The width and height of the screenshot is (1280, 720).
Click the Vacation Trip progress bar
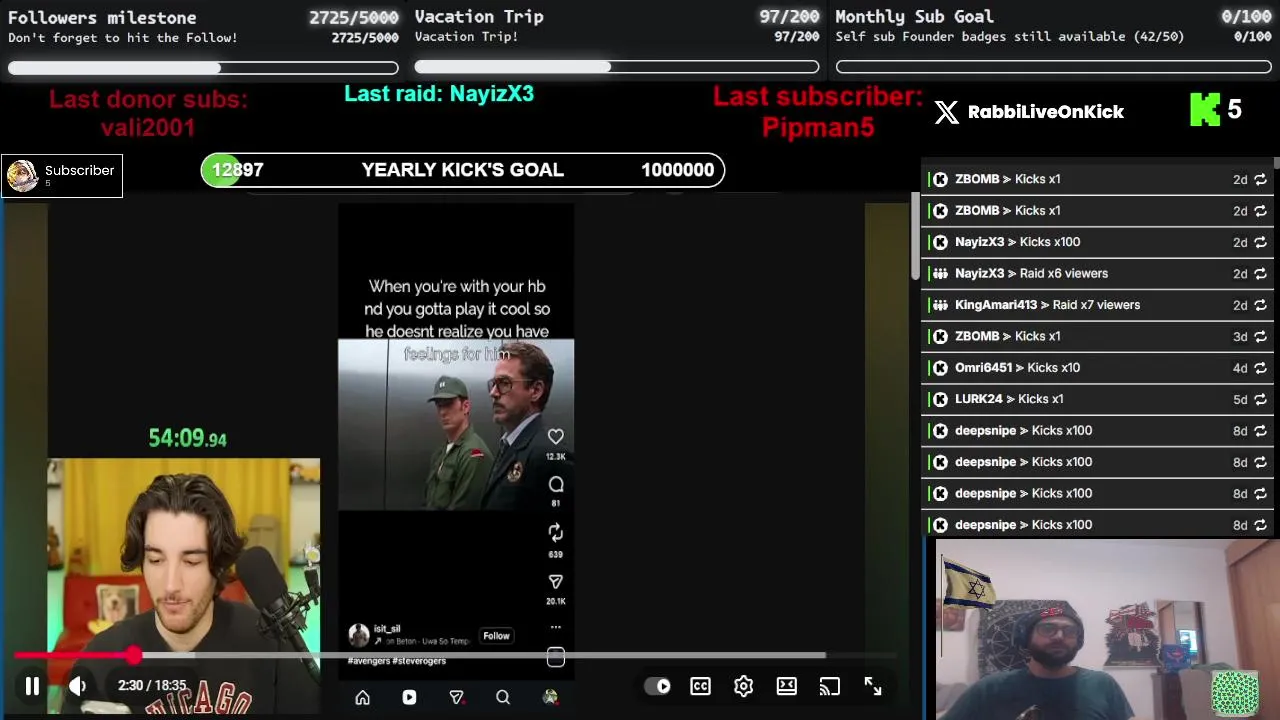[617, 67]
